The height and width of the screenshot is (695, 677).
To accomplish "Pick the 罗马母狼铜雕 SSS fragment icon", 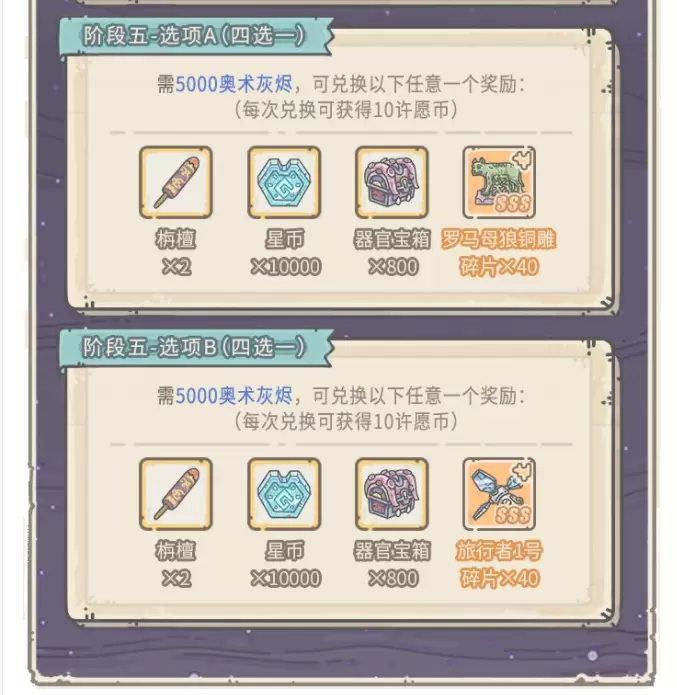I will [499, 182].
